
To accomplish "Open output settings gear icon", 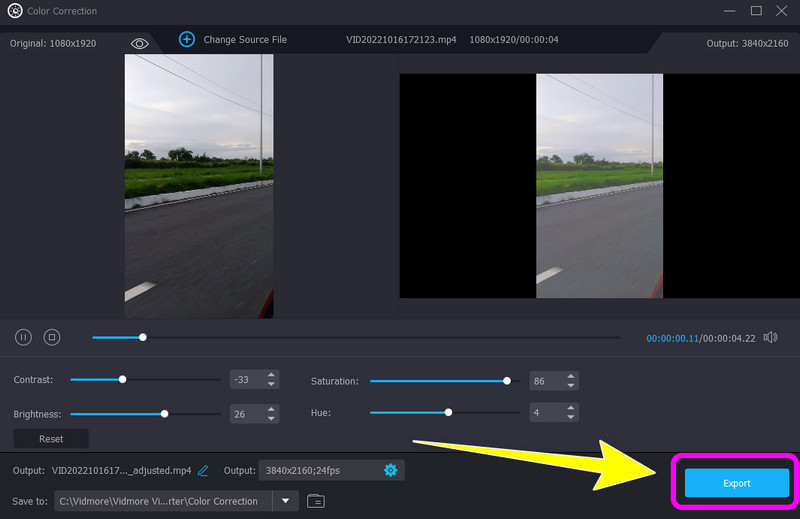I will (390, 470).
